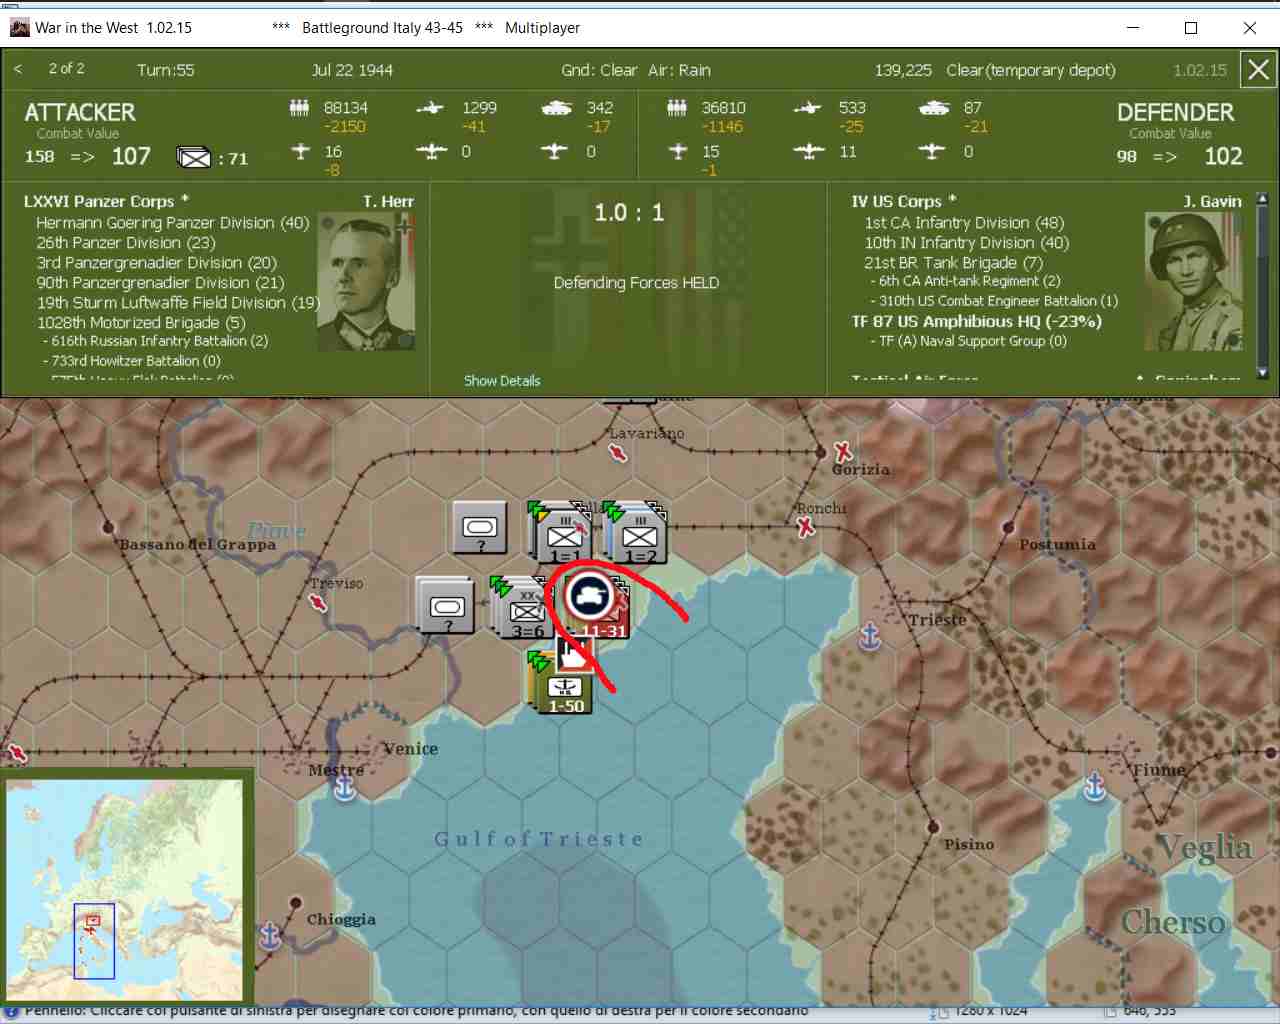Click the Turn:55 indicator
Screen dimensions: 1280x1024
click(x=166, y=70)
